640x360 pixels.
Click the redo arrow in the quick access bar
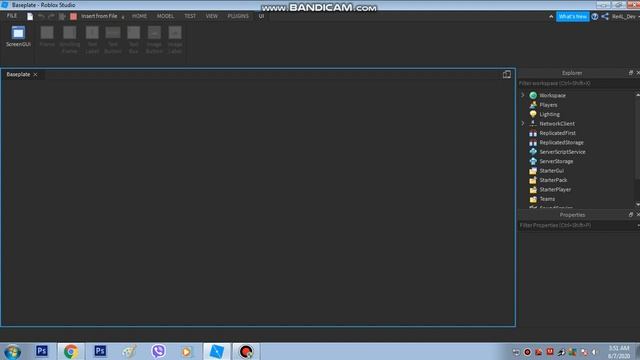[51, 16]
